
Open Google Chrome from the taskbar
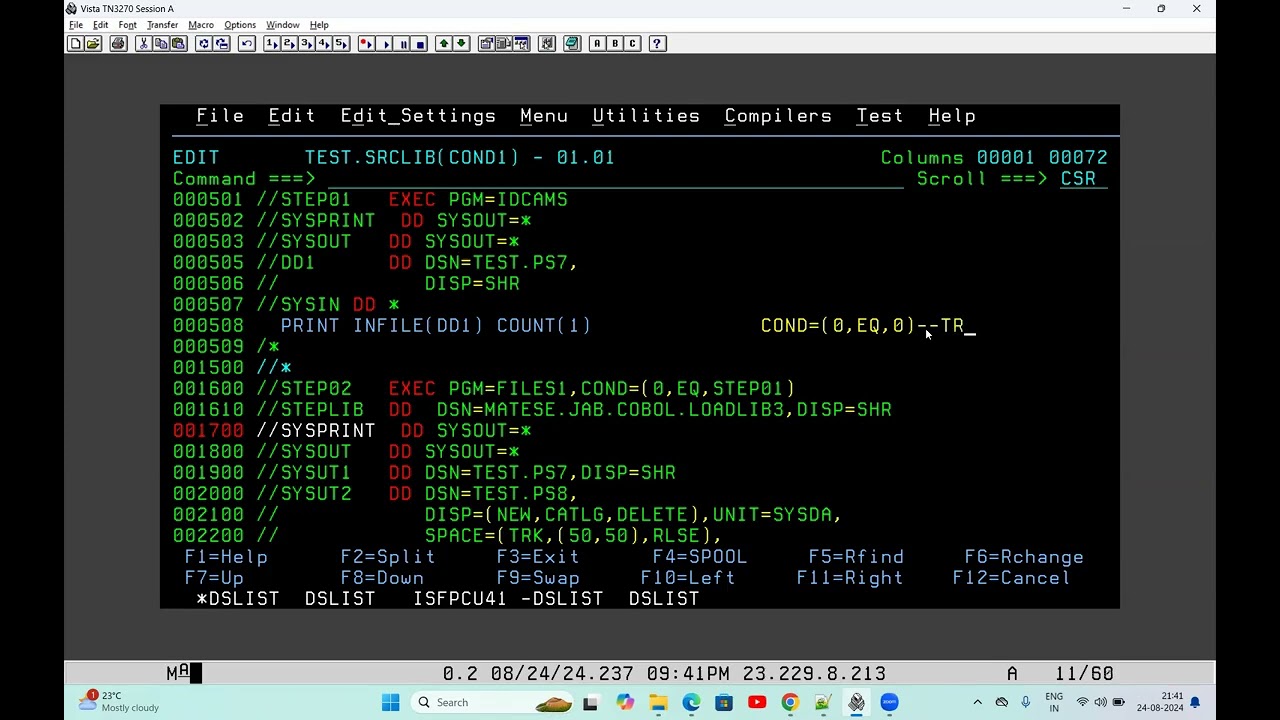790,702
